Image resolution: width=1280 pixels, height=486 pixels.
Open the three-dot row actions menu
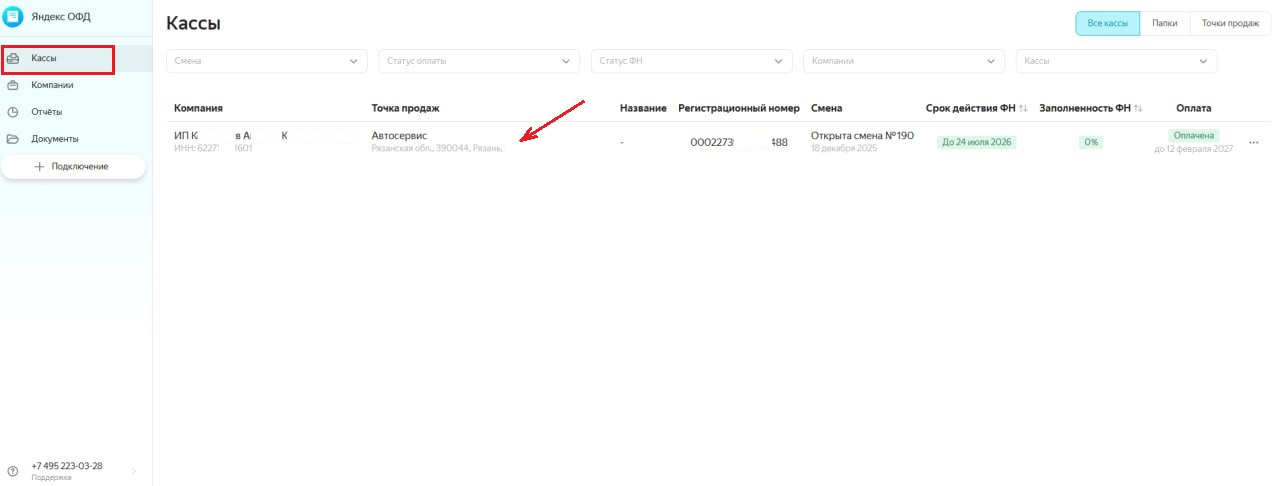[x=1253, y=143]
